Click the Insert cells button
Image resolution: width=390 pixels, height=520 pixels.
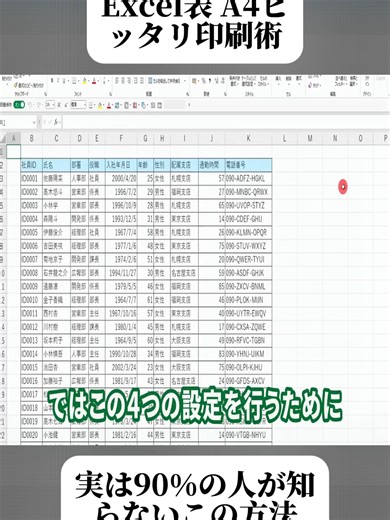pyautogui.click(x=278, y=81)
